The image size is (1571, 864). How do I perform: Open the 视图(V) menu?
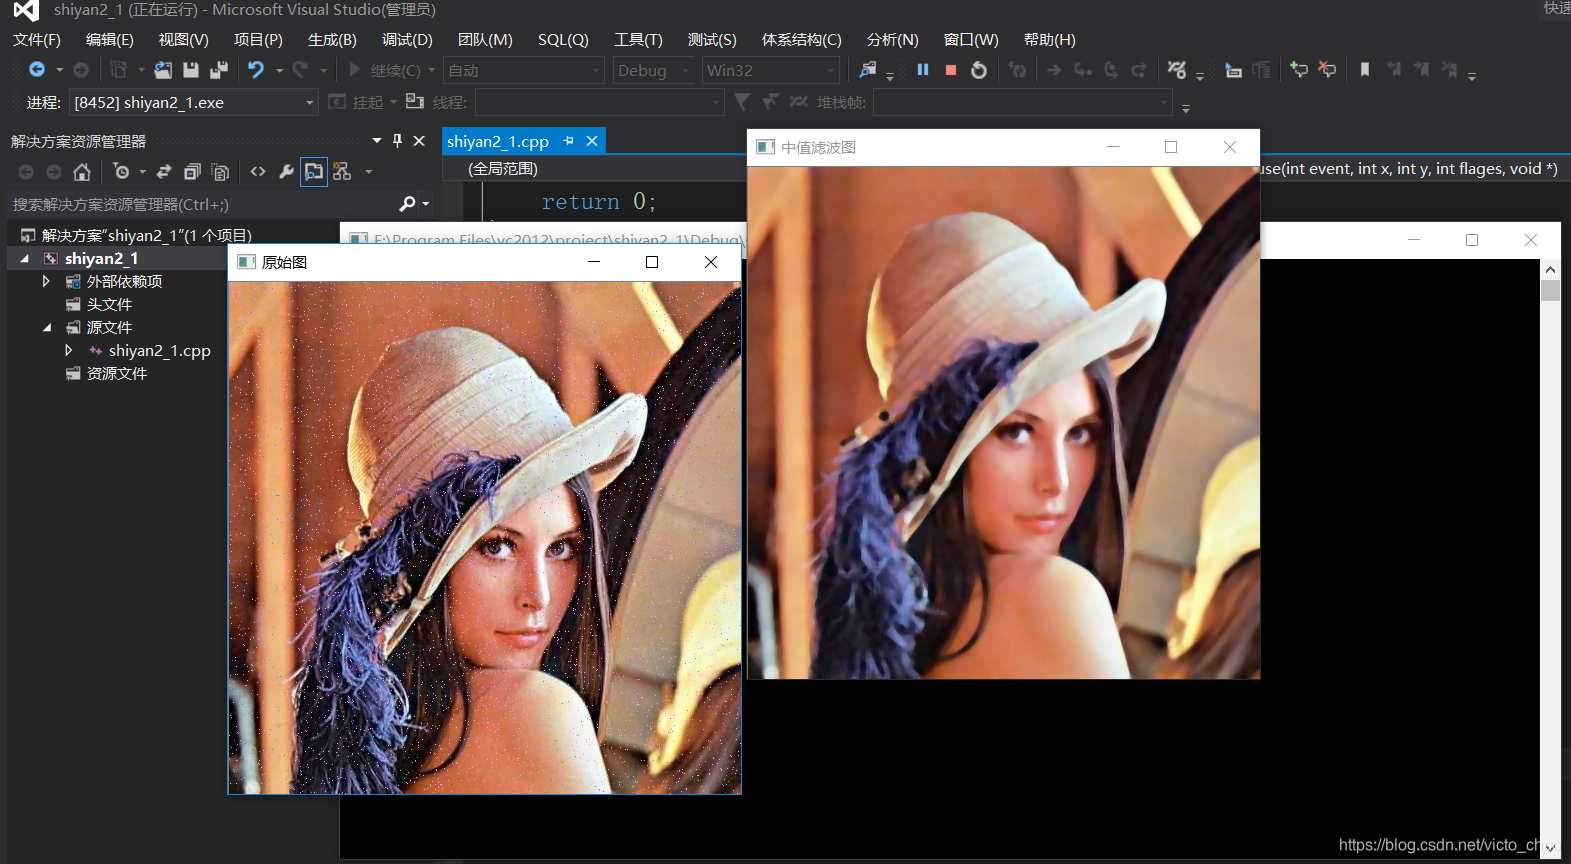(184, 40)
